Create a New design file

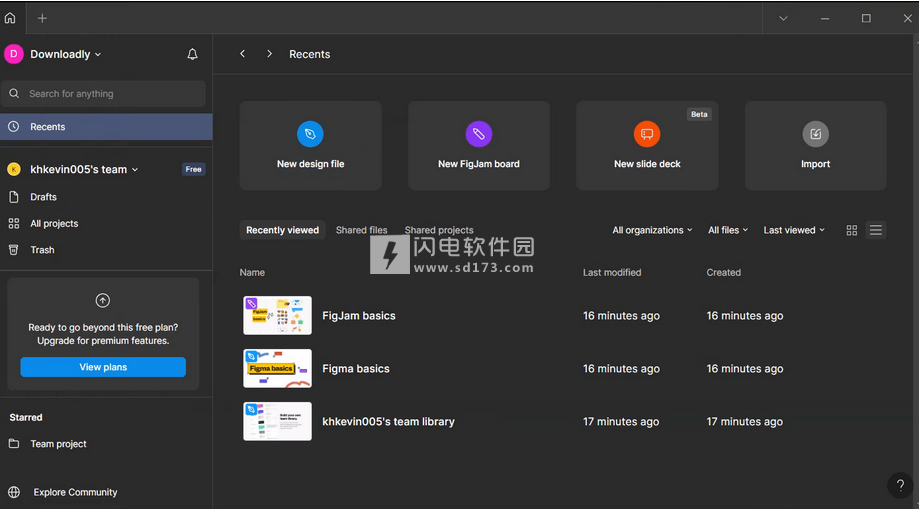311,145
